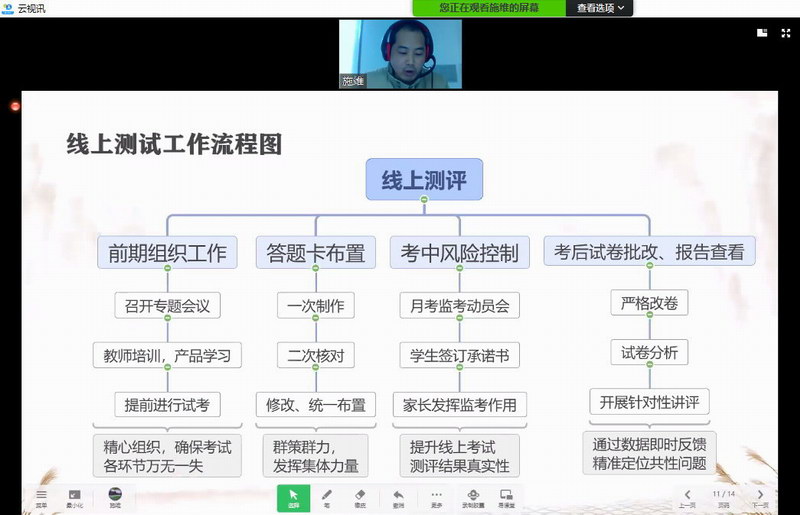Click the red dot at left edge

(x=15, y=105)
